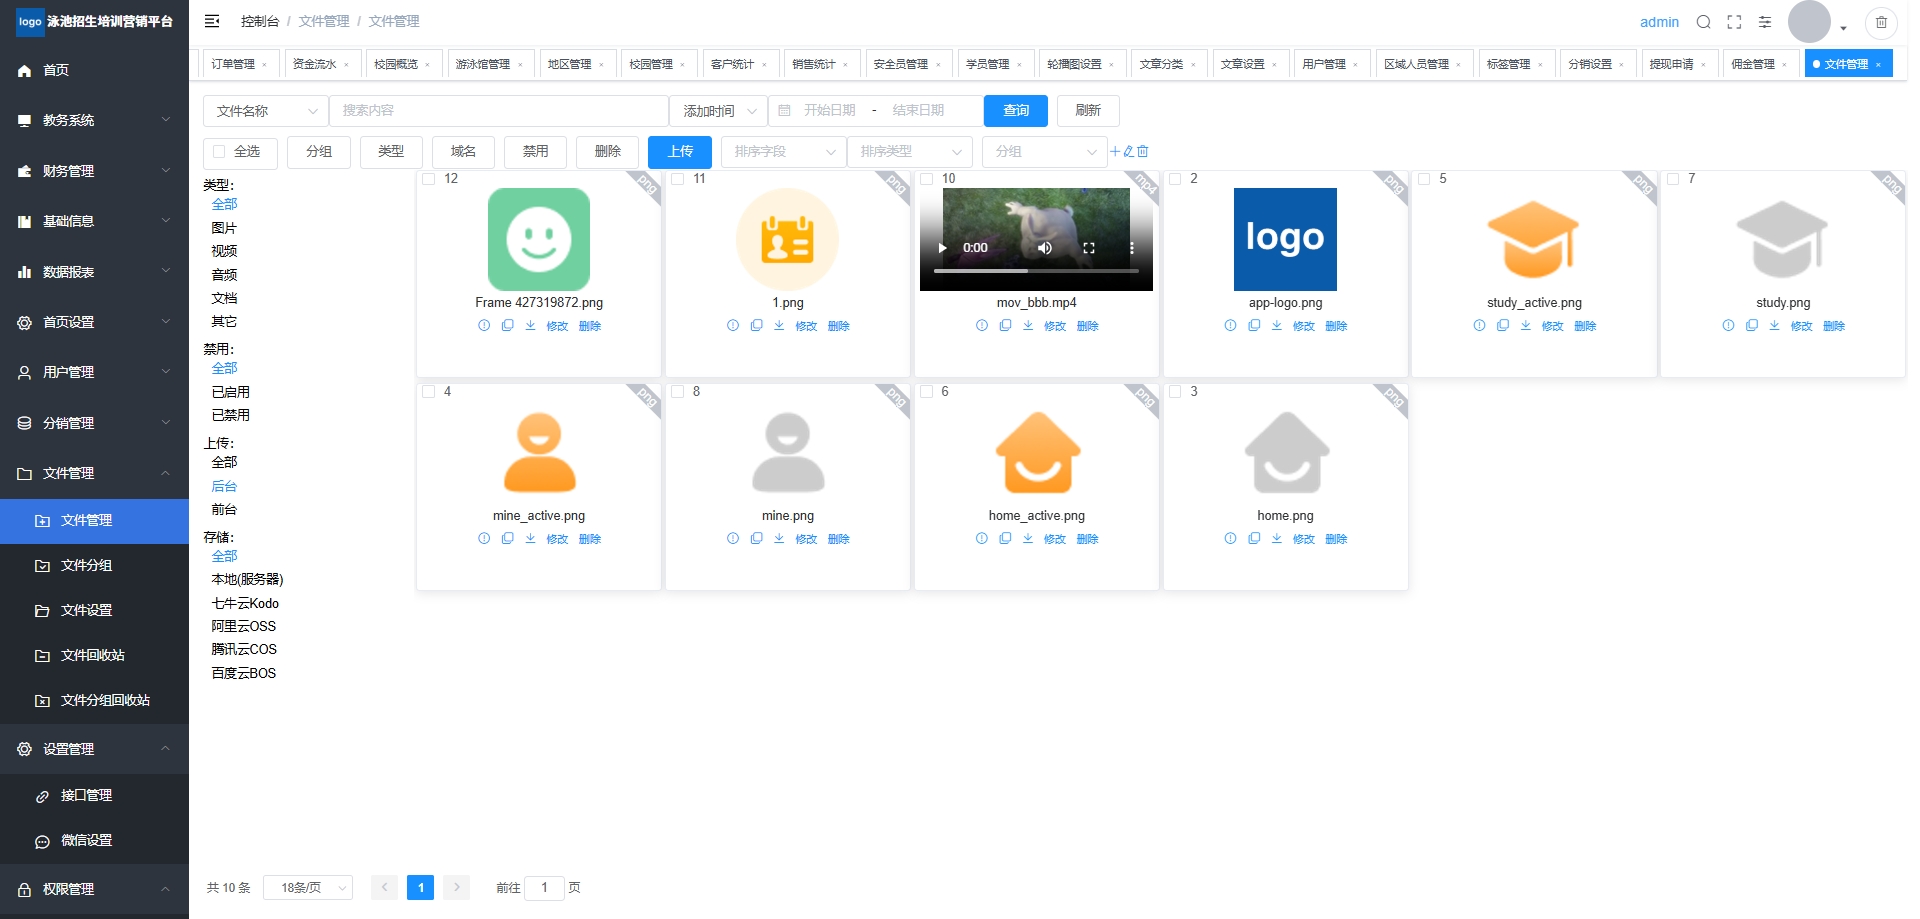
Task: Click the blue 上传 upload button
Action: point(680,152)
